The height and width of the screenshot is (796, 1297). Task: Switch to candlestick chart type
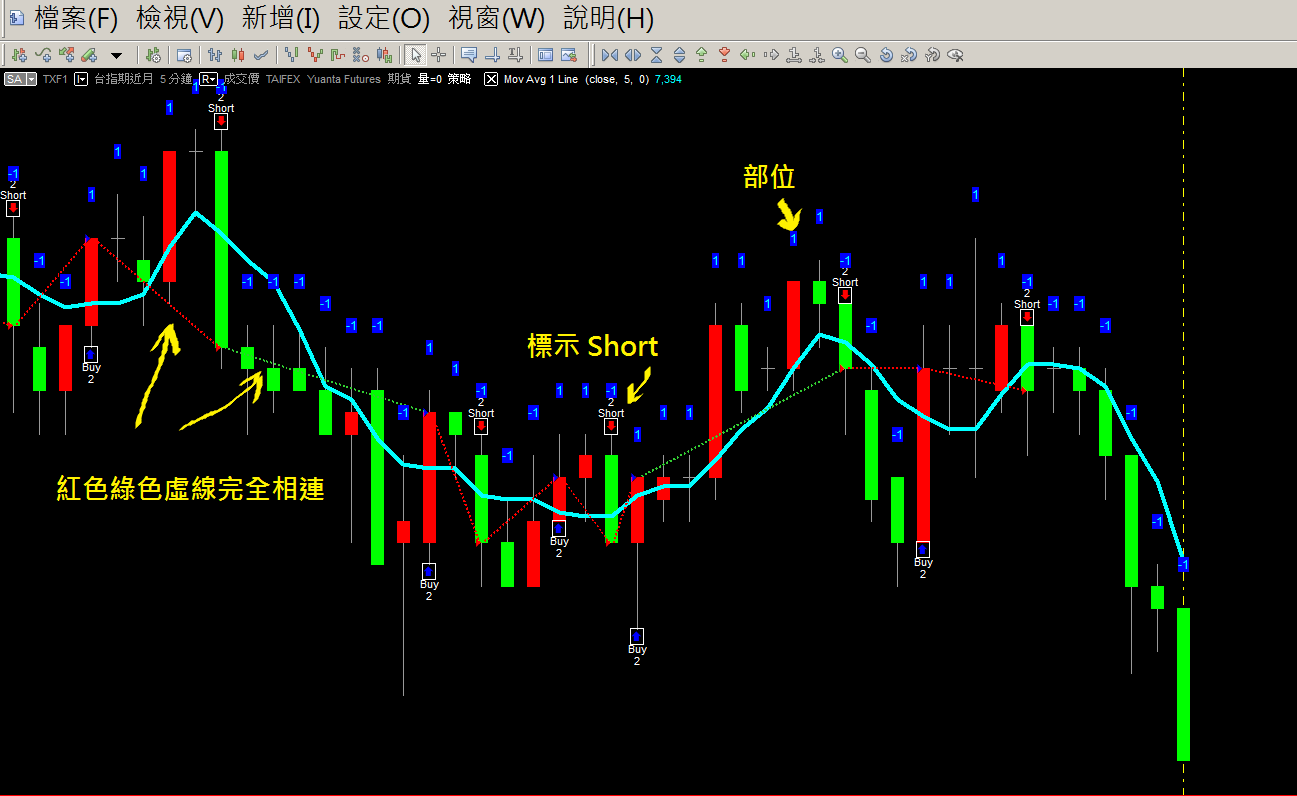(238, 55)
